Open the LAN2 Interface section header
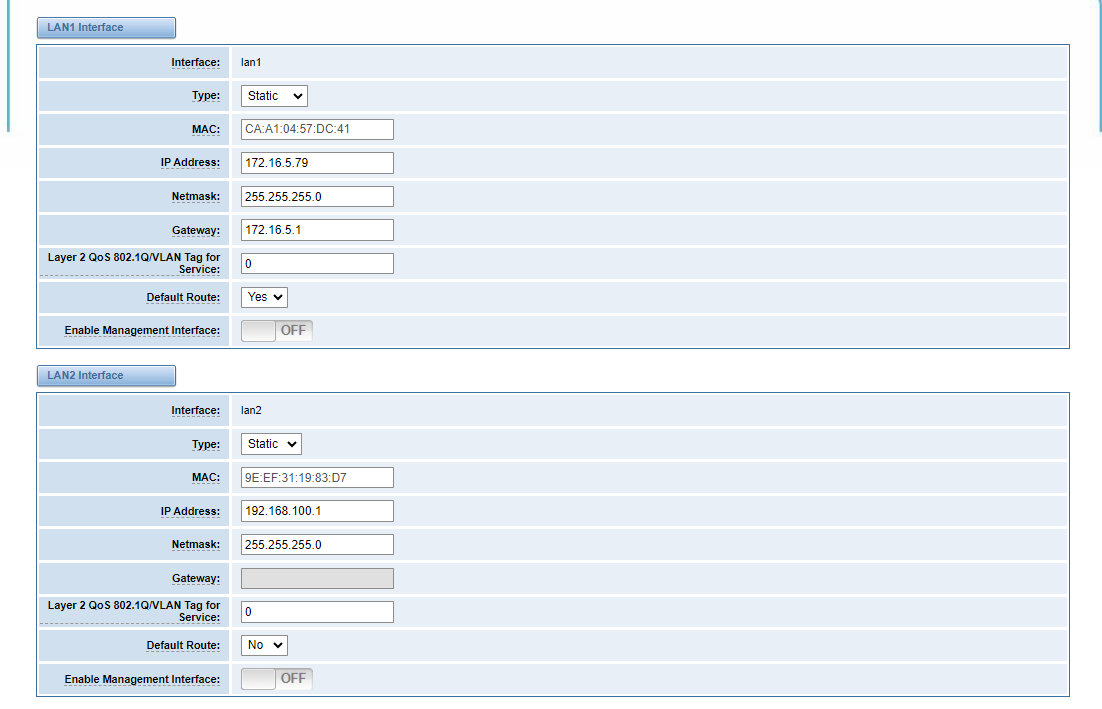 click(106, 375)
